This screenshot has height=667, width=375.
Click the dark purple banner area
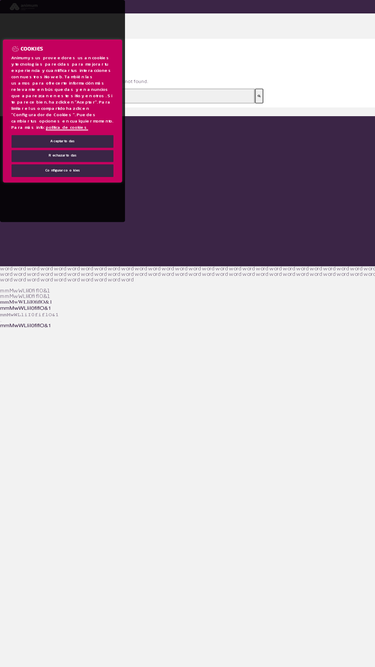(250, 191)
